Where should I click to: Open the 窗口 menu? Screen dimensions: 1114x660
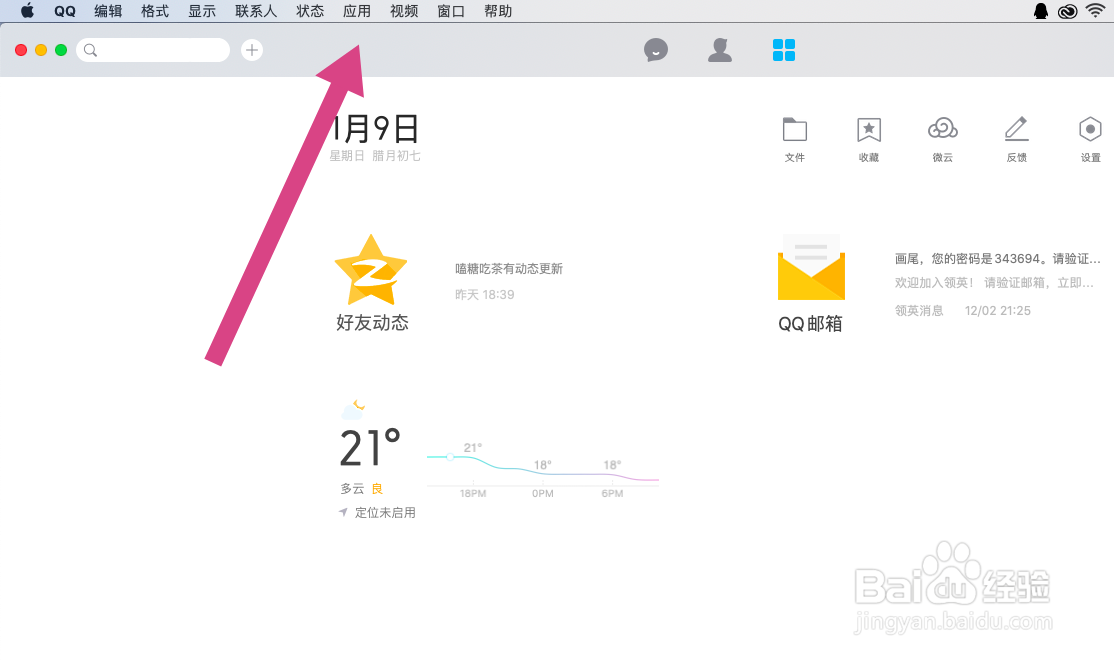(x=450, y=11)
